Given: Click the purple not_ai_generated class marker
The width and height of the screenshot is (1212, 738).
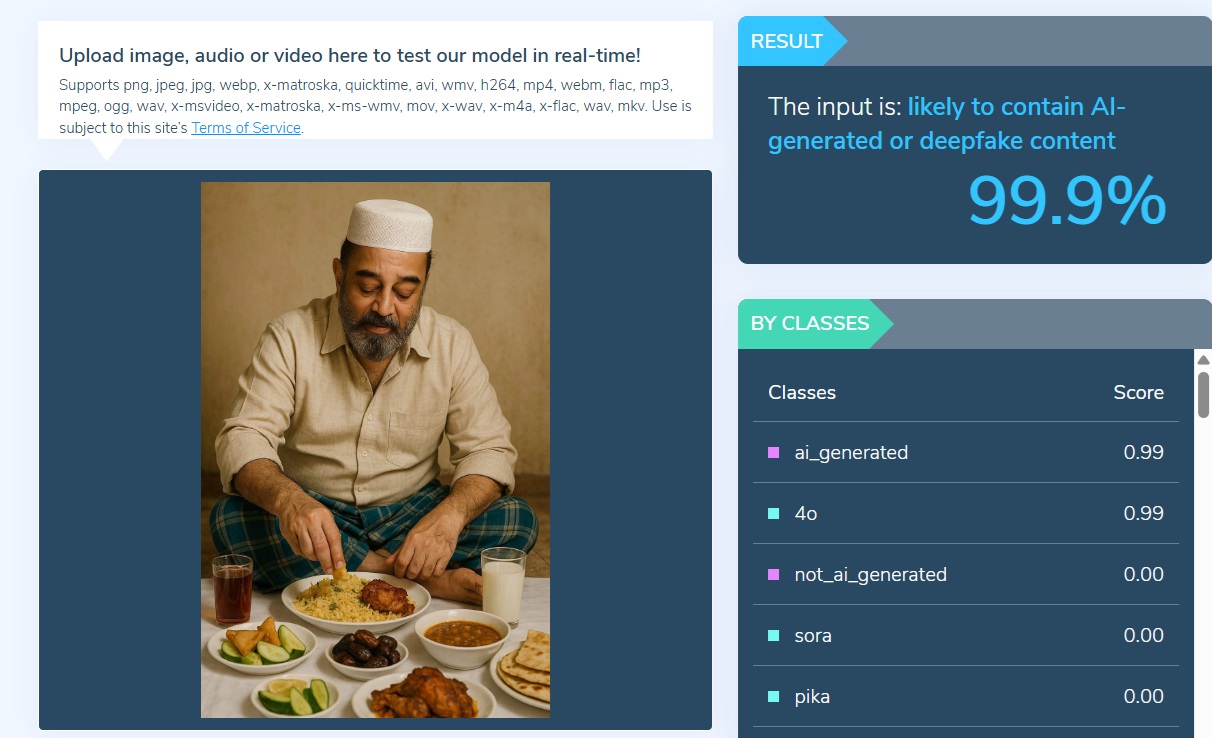Looking at the screenshot, I should point(773,575).
